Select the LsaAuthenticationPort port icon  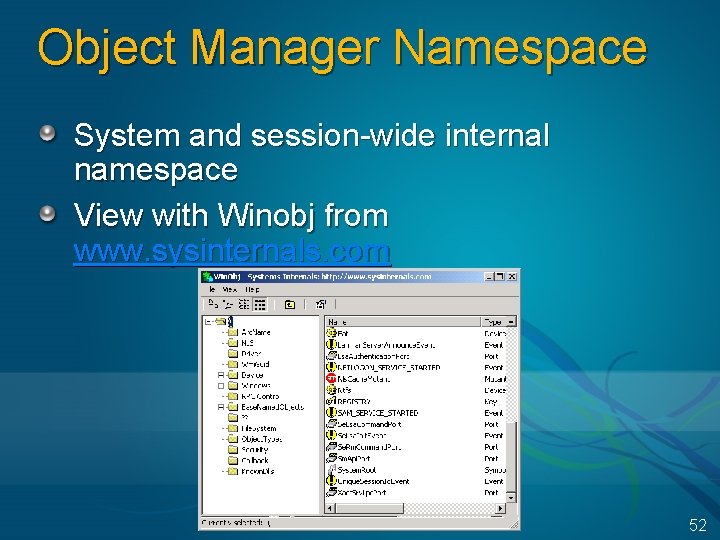(x=331, y=356)
